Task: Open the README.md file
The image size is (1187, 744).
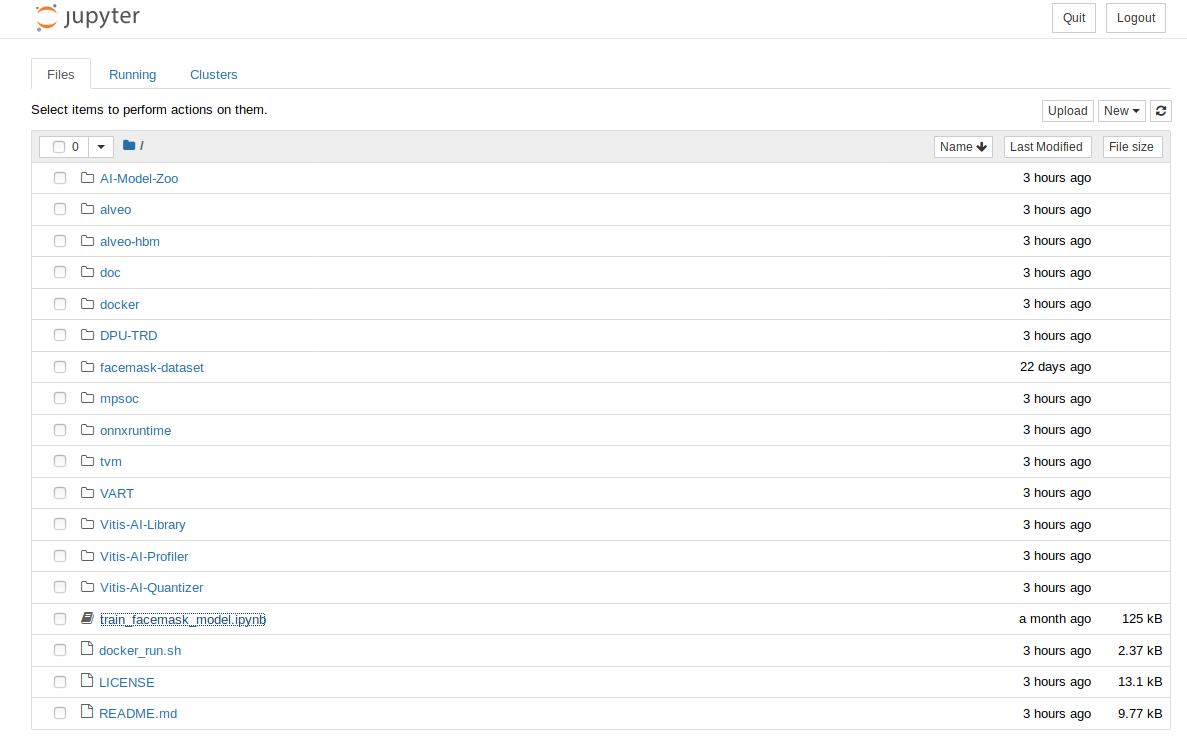Action: (x=138, y=714)
